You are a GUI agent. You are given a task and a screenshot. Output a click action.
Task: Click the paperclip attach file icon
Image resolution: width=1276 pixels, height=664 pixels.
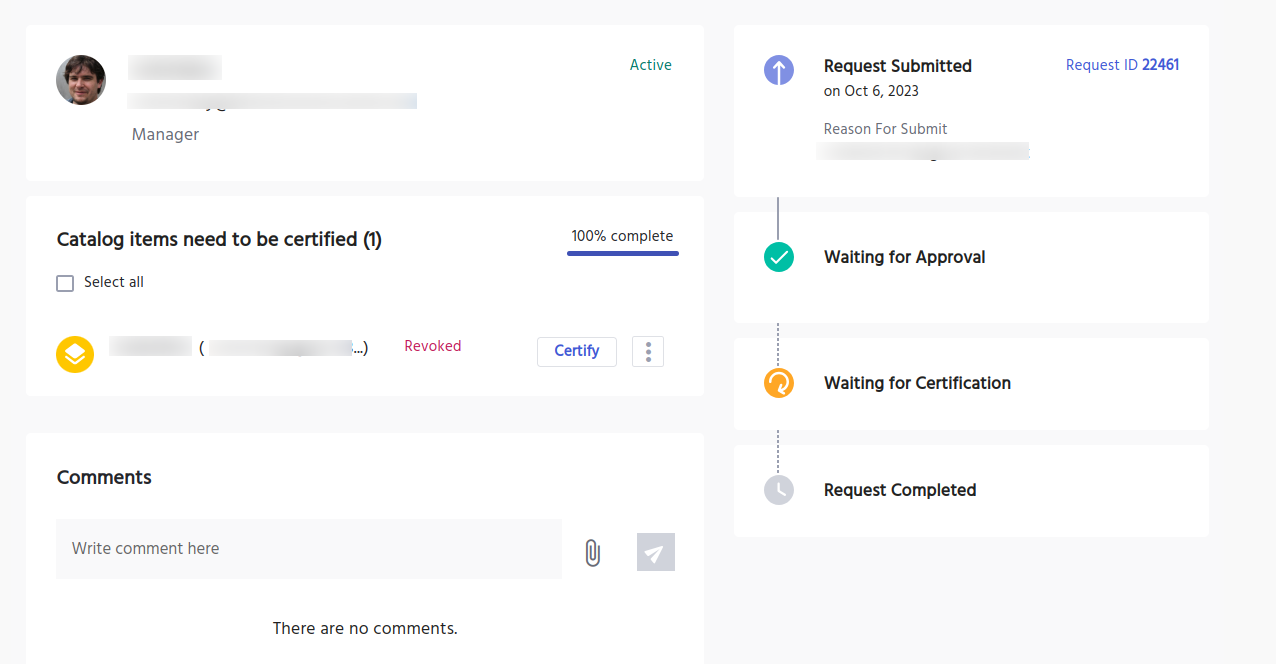(593, 552)
